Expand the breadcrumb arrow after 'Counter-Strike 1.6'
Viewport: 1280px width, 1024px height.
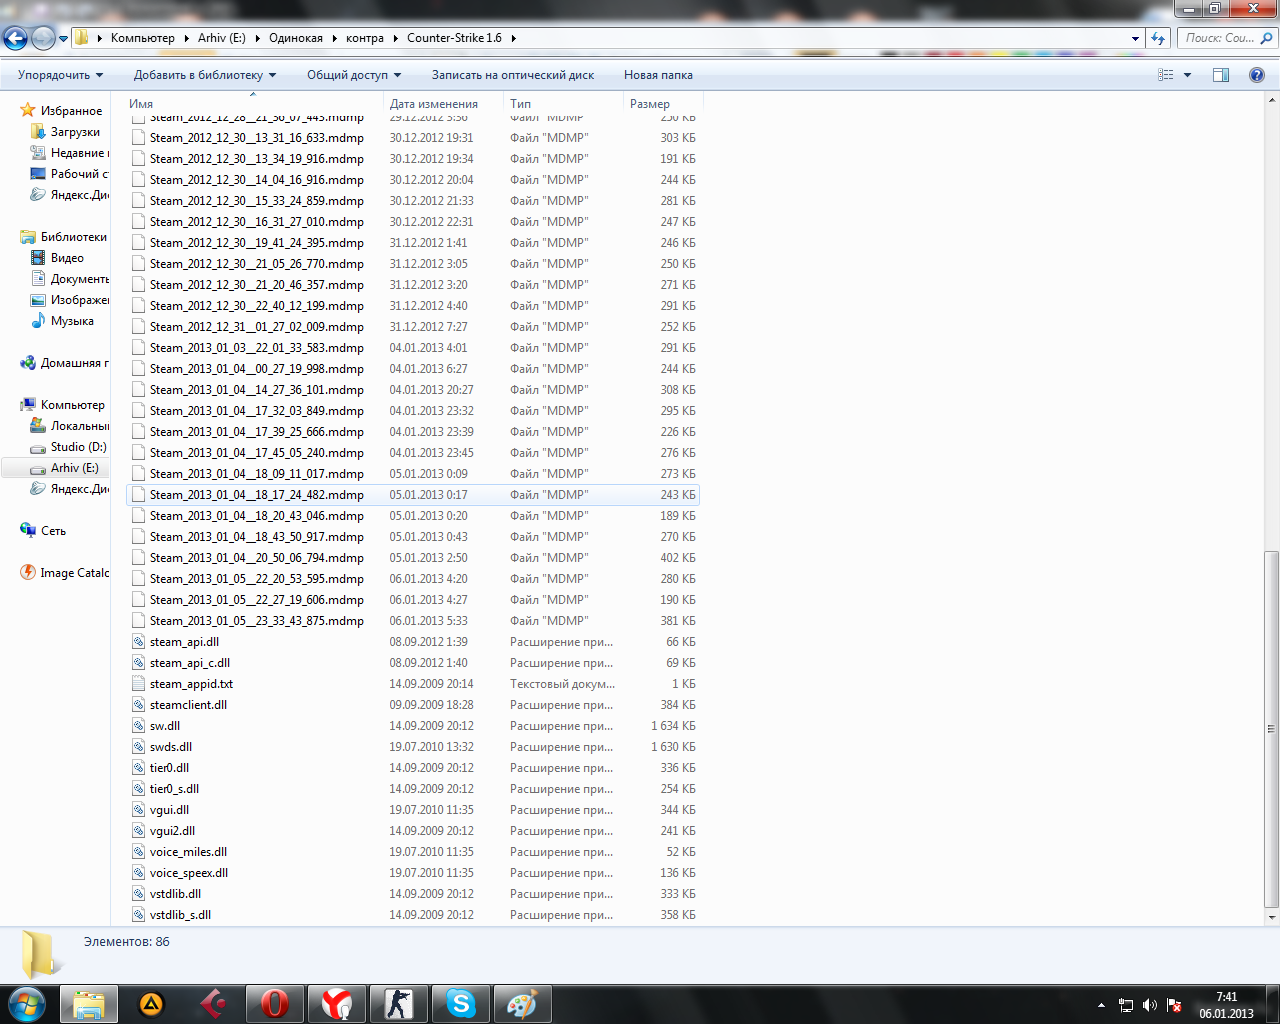point(513,38)
